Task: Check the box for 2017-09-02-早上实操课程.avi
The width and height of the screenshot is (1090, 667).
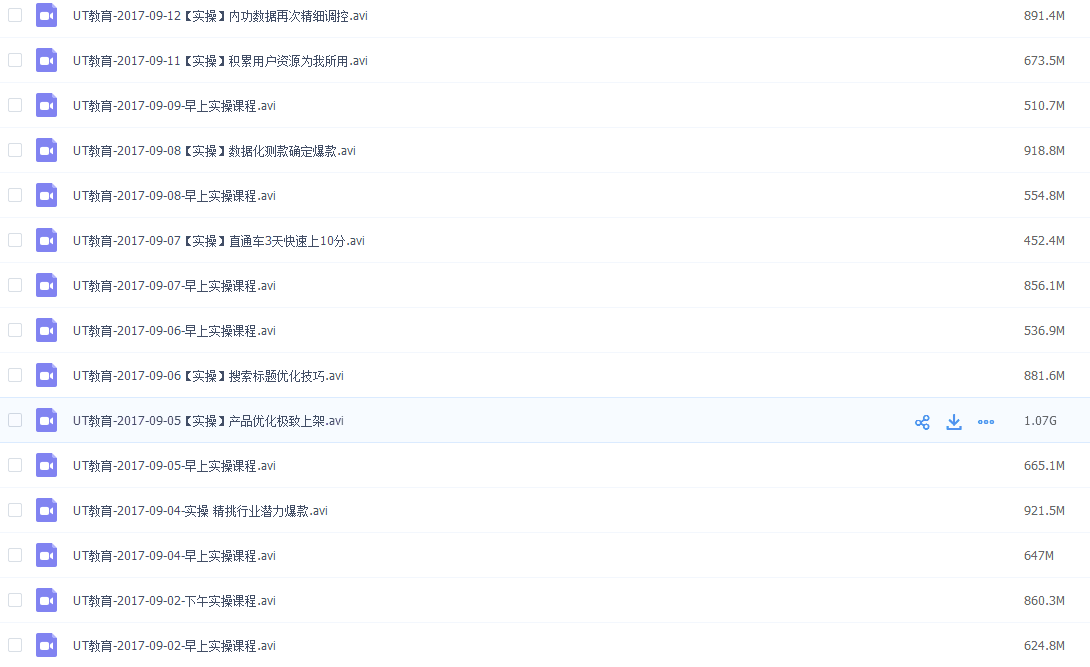Action: click(15, 645)
